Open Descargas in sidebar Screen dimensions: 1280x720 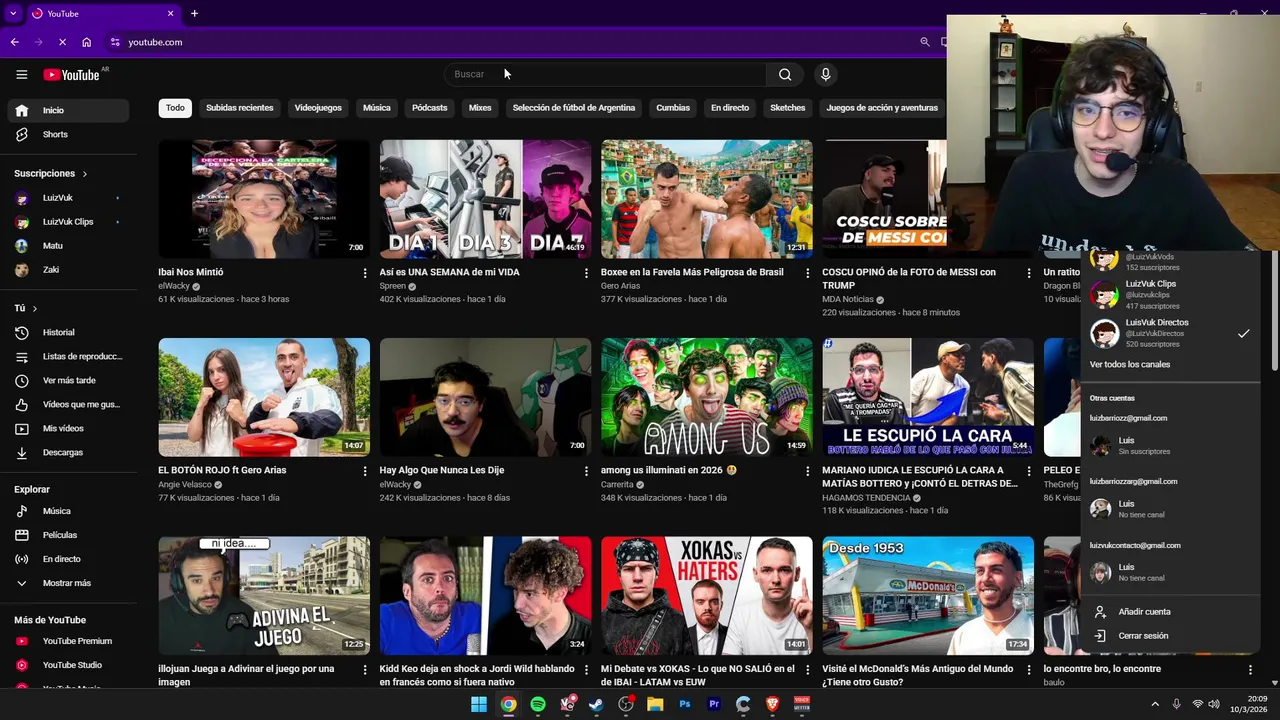(x=68, y=452)
